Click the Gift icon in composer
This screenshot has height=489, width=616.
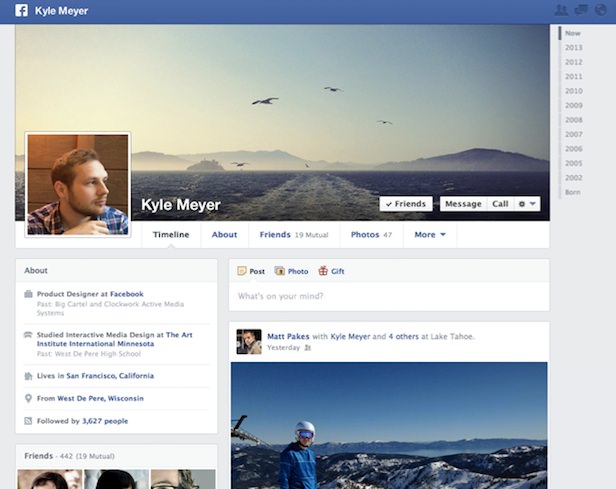(323, 271)
